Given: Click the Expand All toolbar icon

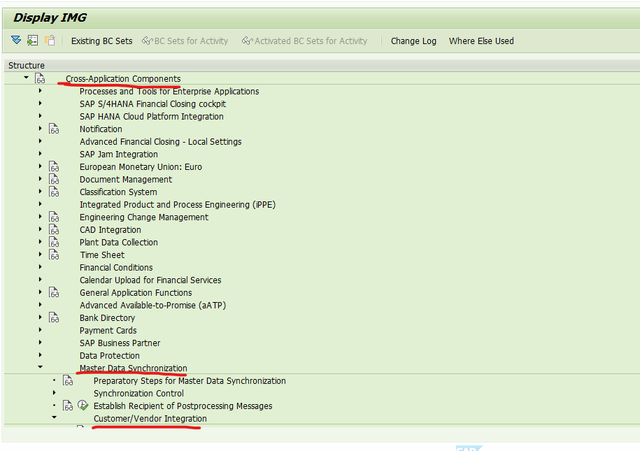Looking at the screenshot, I should coord(16,40).
